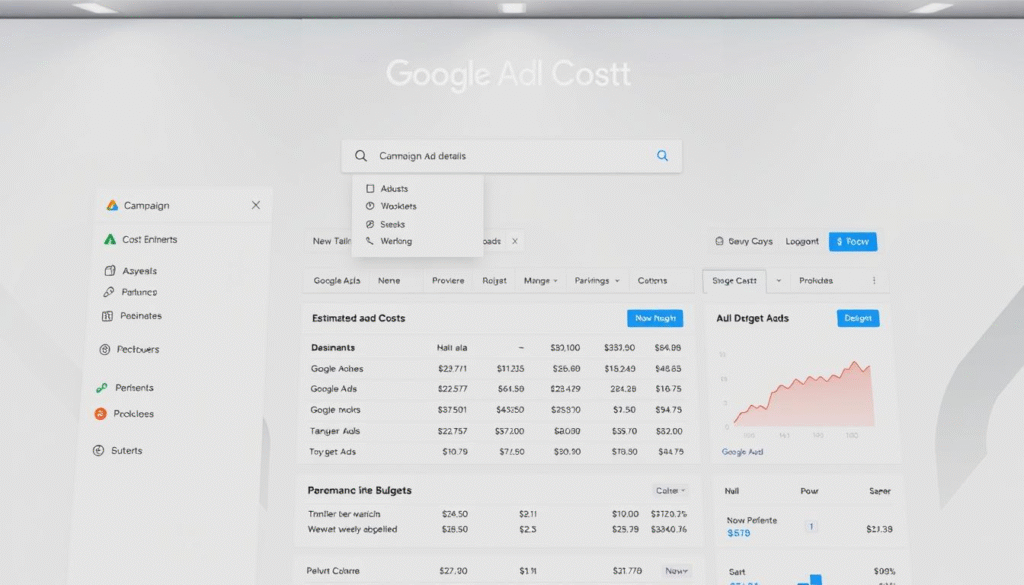Select the orange Proklees sidebar icon

[x=100, y=413]
